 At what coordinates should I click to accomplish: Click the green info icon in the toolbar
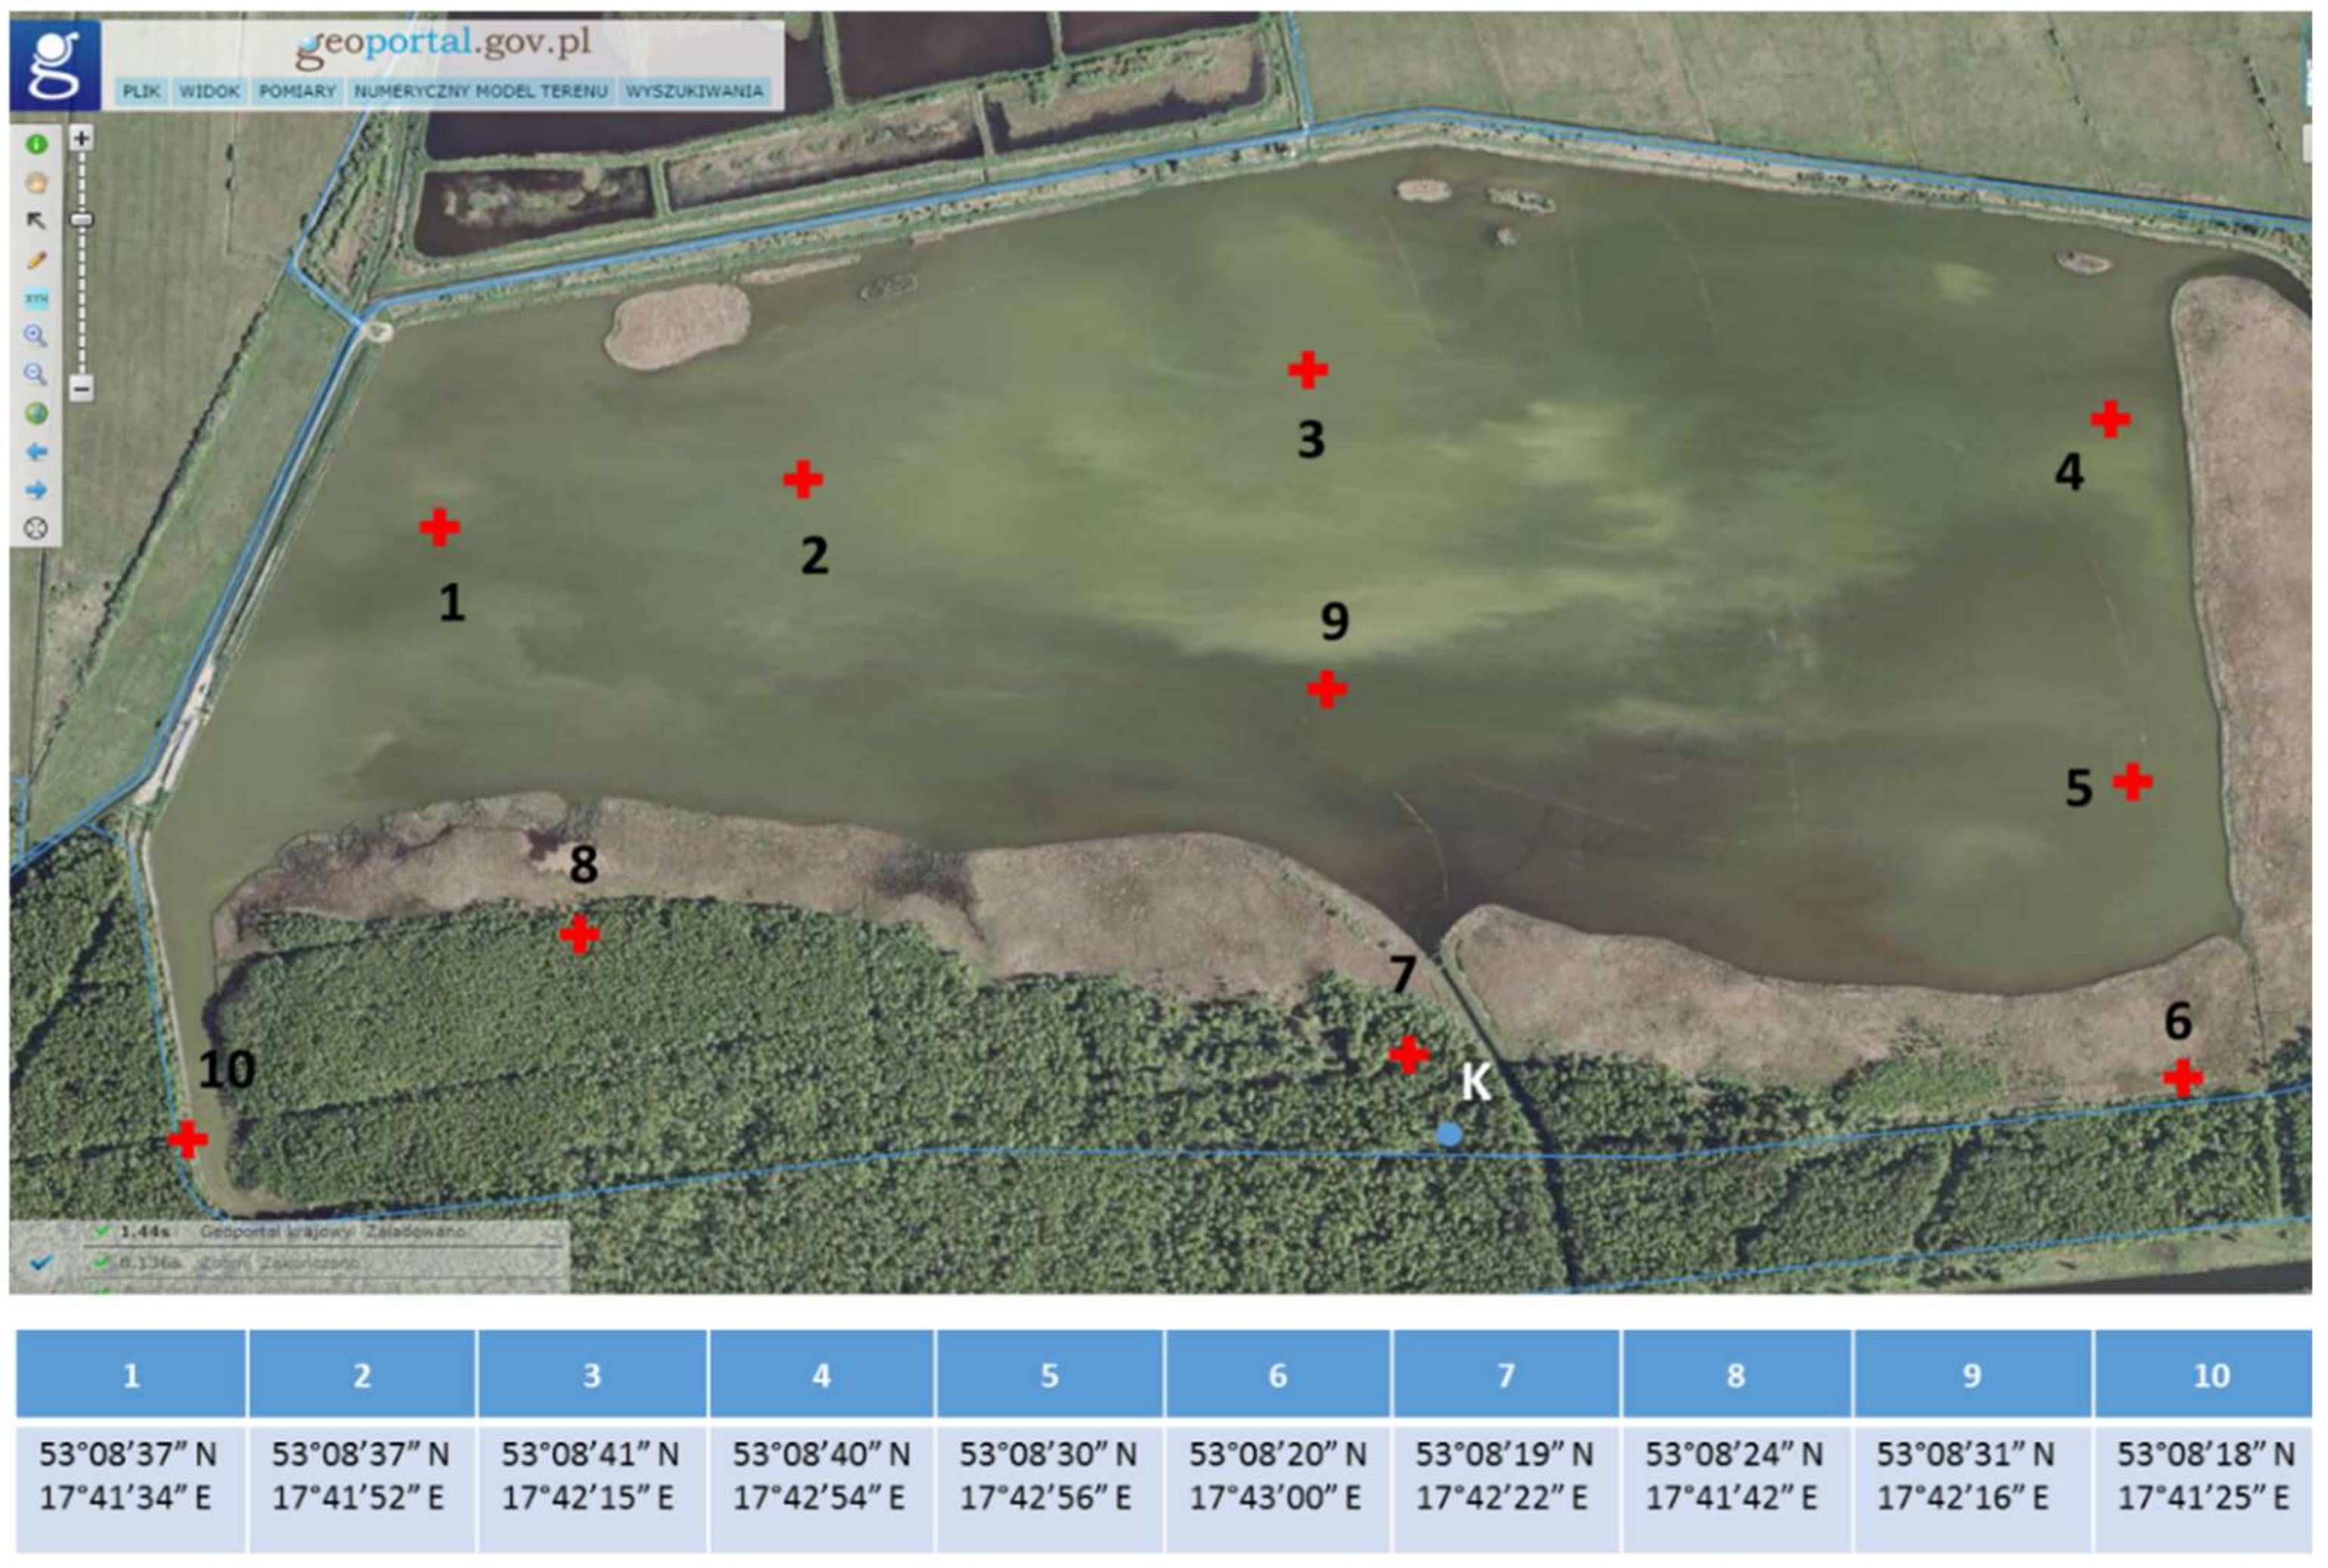click(x=36, y=145)
